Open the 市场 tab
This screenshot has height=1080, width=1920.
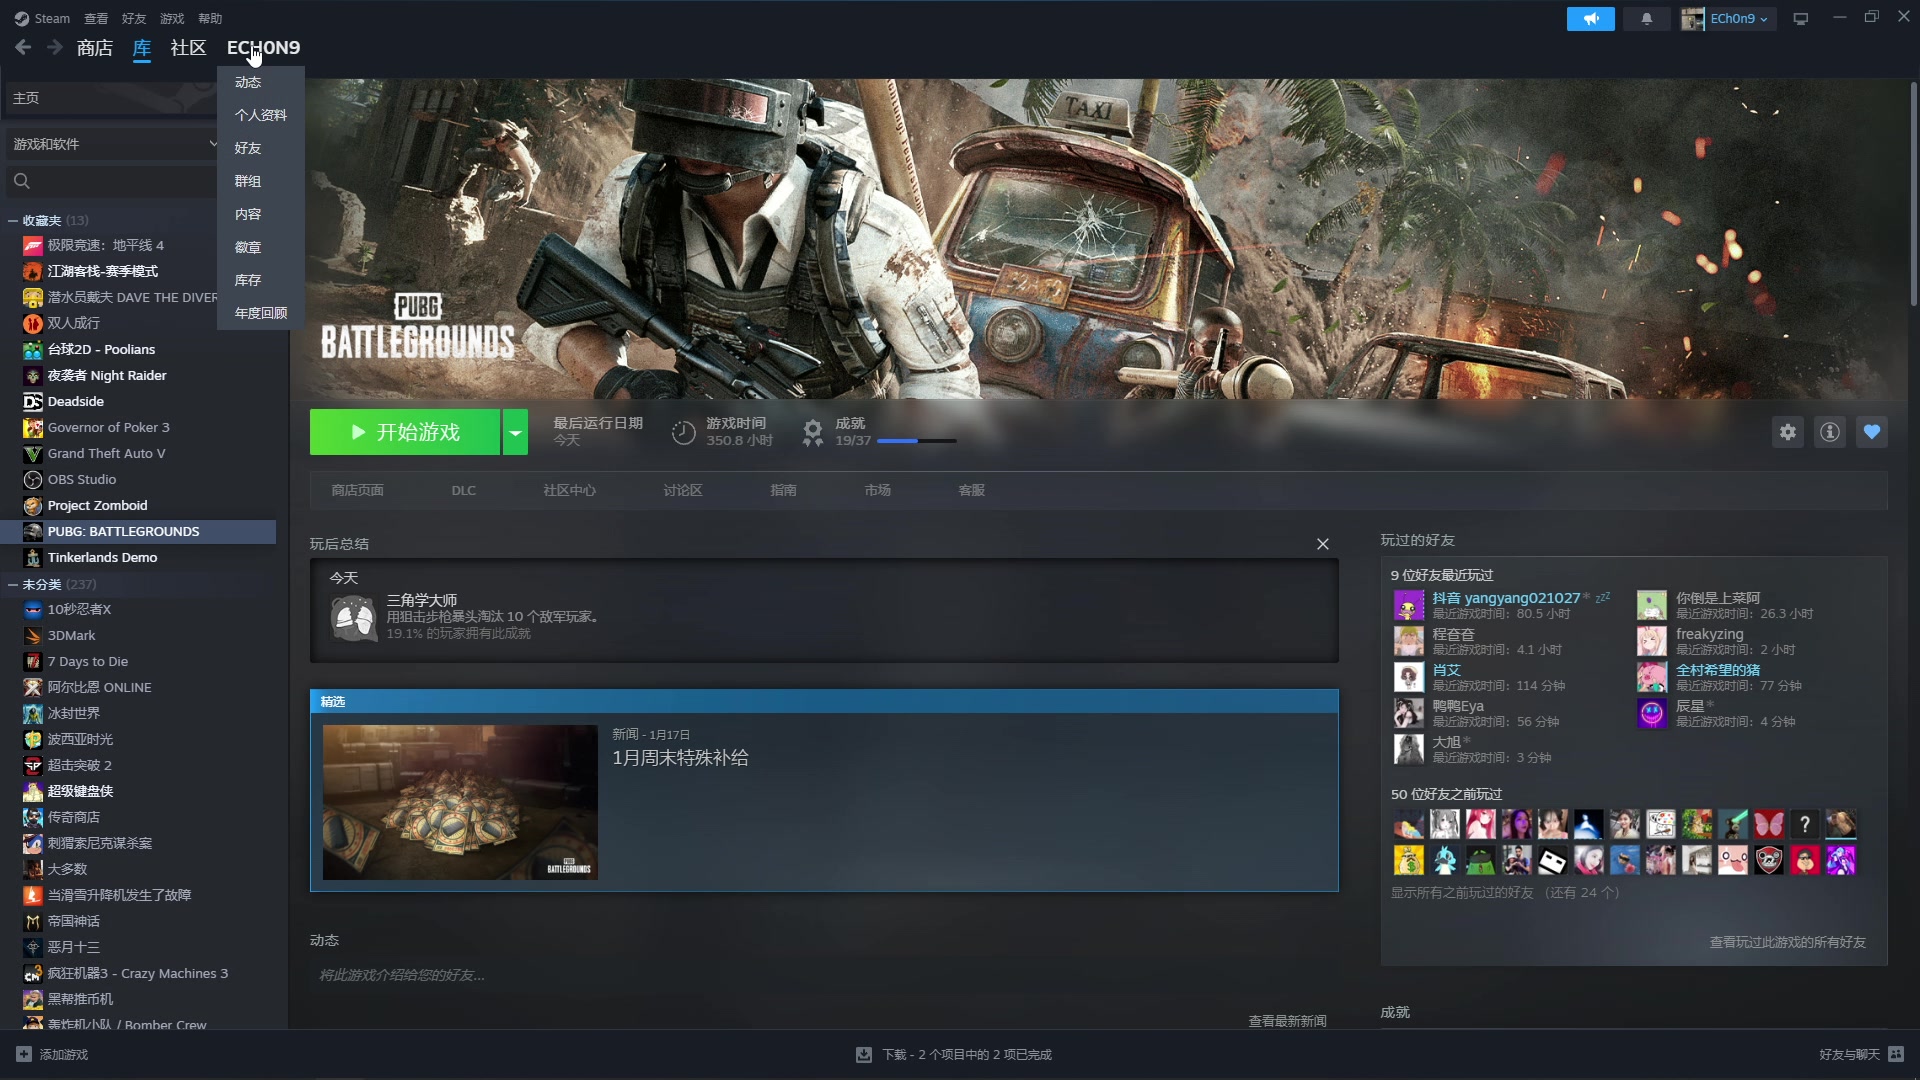[877, 490]
